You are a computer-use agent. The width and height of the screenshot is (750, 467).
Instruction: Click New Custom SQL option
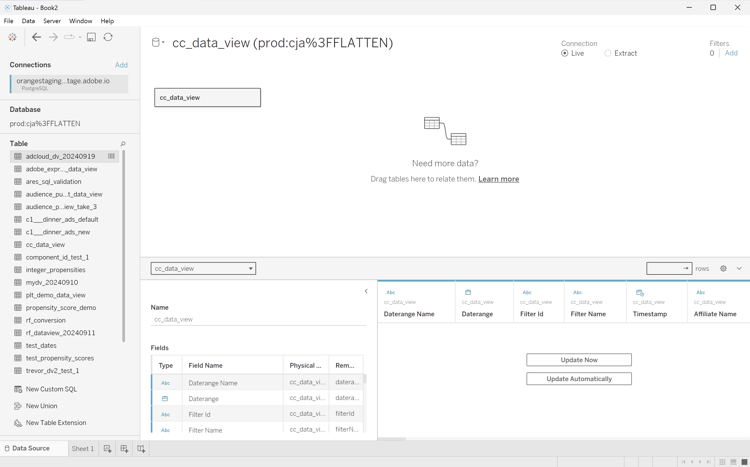pyautogui.click(x=51, y=389)
